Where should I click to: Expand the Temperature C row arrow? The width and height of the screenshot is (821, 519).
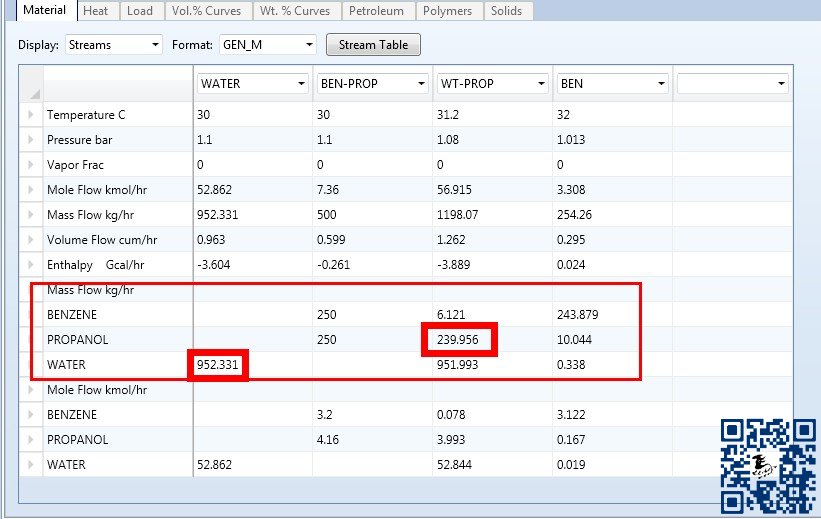point(31,115)
